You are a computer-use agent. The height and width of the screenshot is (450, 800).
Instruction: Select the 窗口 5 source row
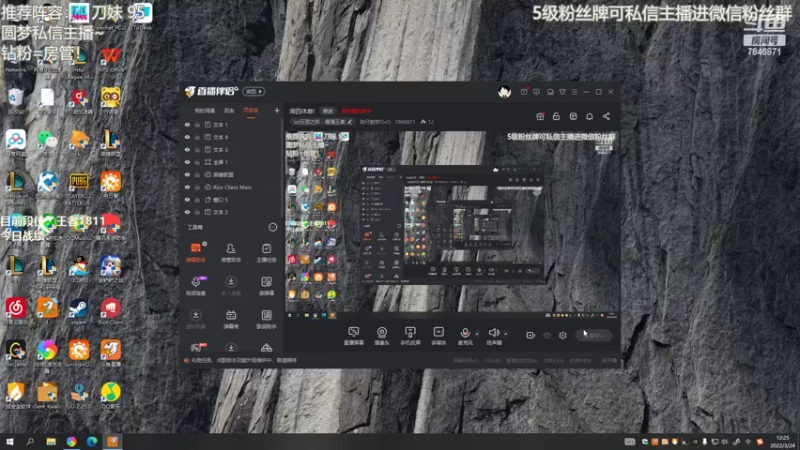click(x=232, y=199)
